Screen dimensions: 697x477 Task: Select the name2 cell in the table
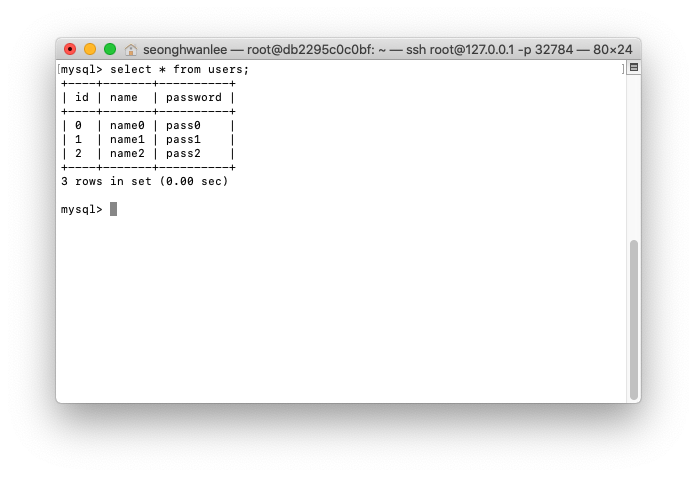click(127, 153)
